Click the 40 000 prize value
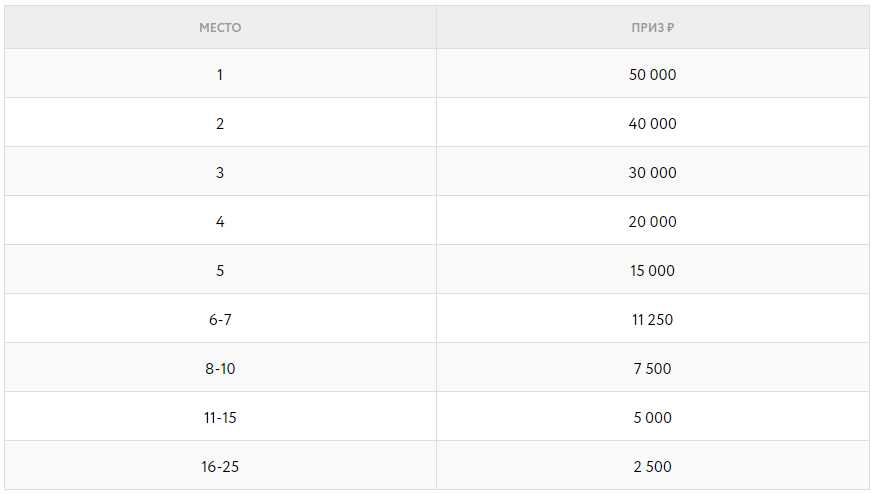The image size is (874, 494). pos(653,124)
